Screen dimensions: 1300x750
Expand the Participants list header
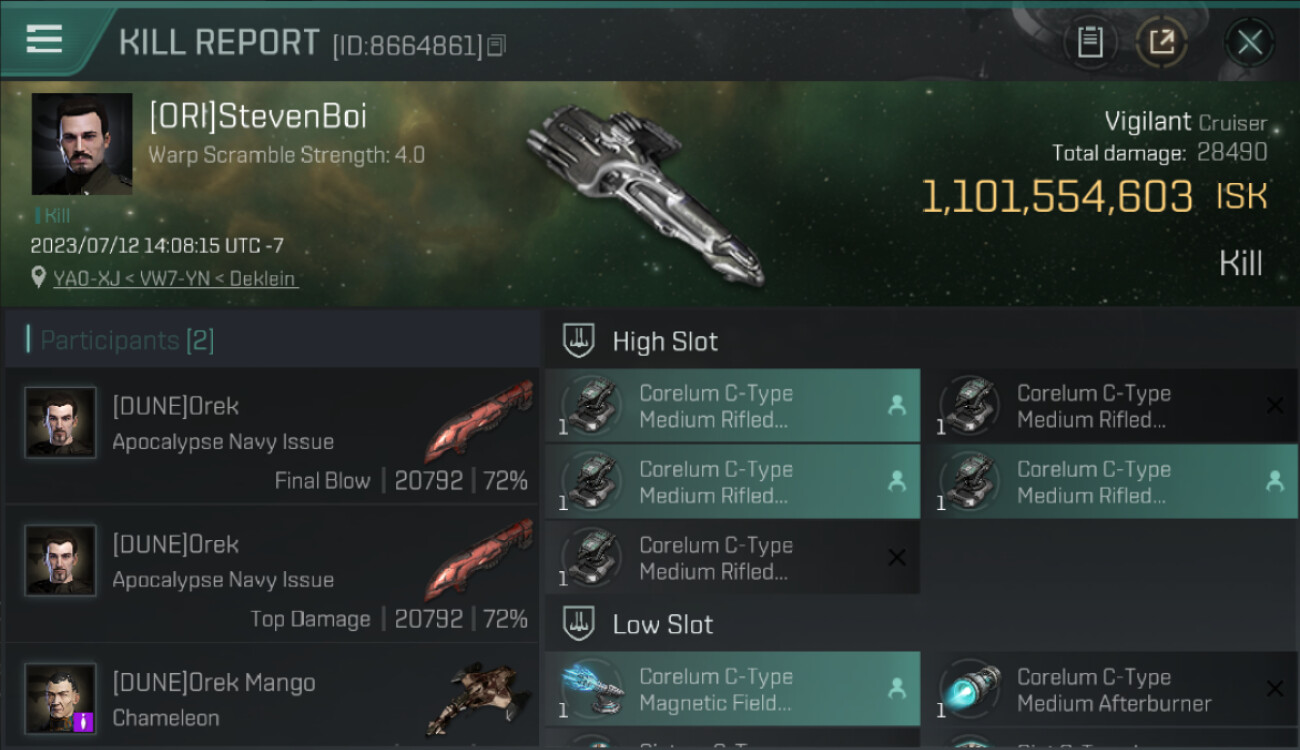(x=120, y=340)
